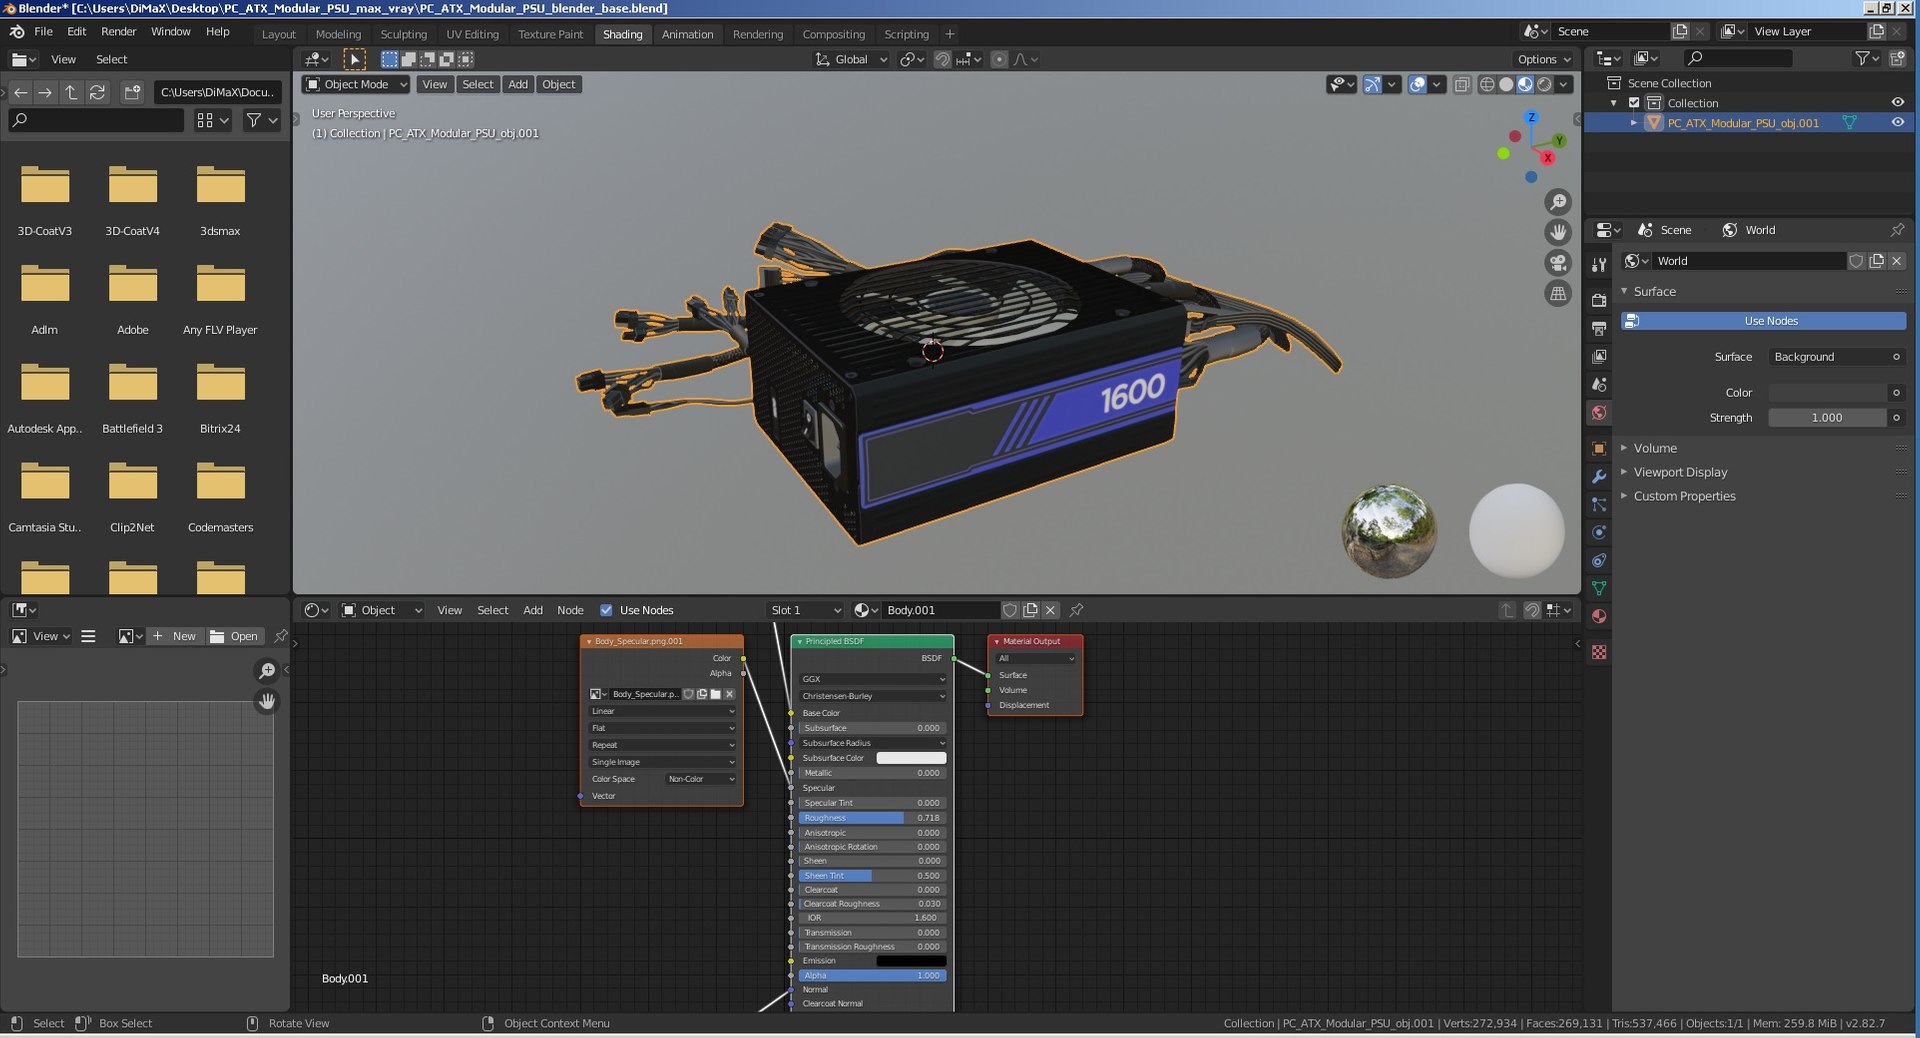Go to parent directory in file browser

coord(71,92)
